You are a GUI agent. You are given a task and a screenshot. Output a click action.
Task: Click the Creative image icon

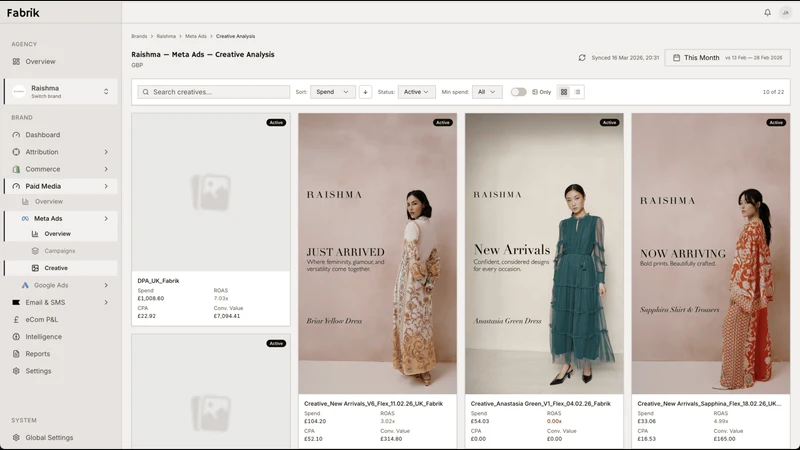pyautogui.click(x=35, y=268)
